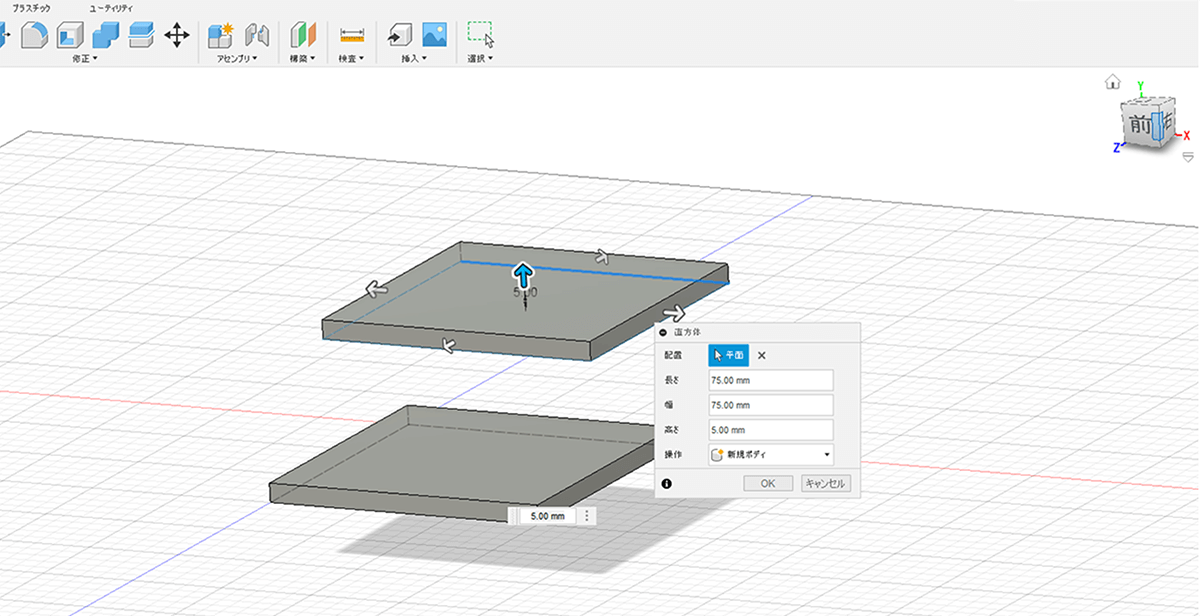Click the New Component icon
1200x616 pixels.
click(220, 36)
